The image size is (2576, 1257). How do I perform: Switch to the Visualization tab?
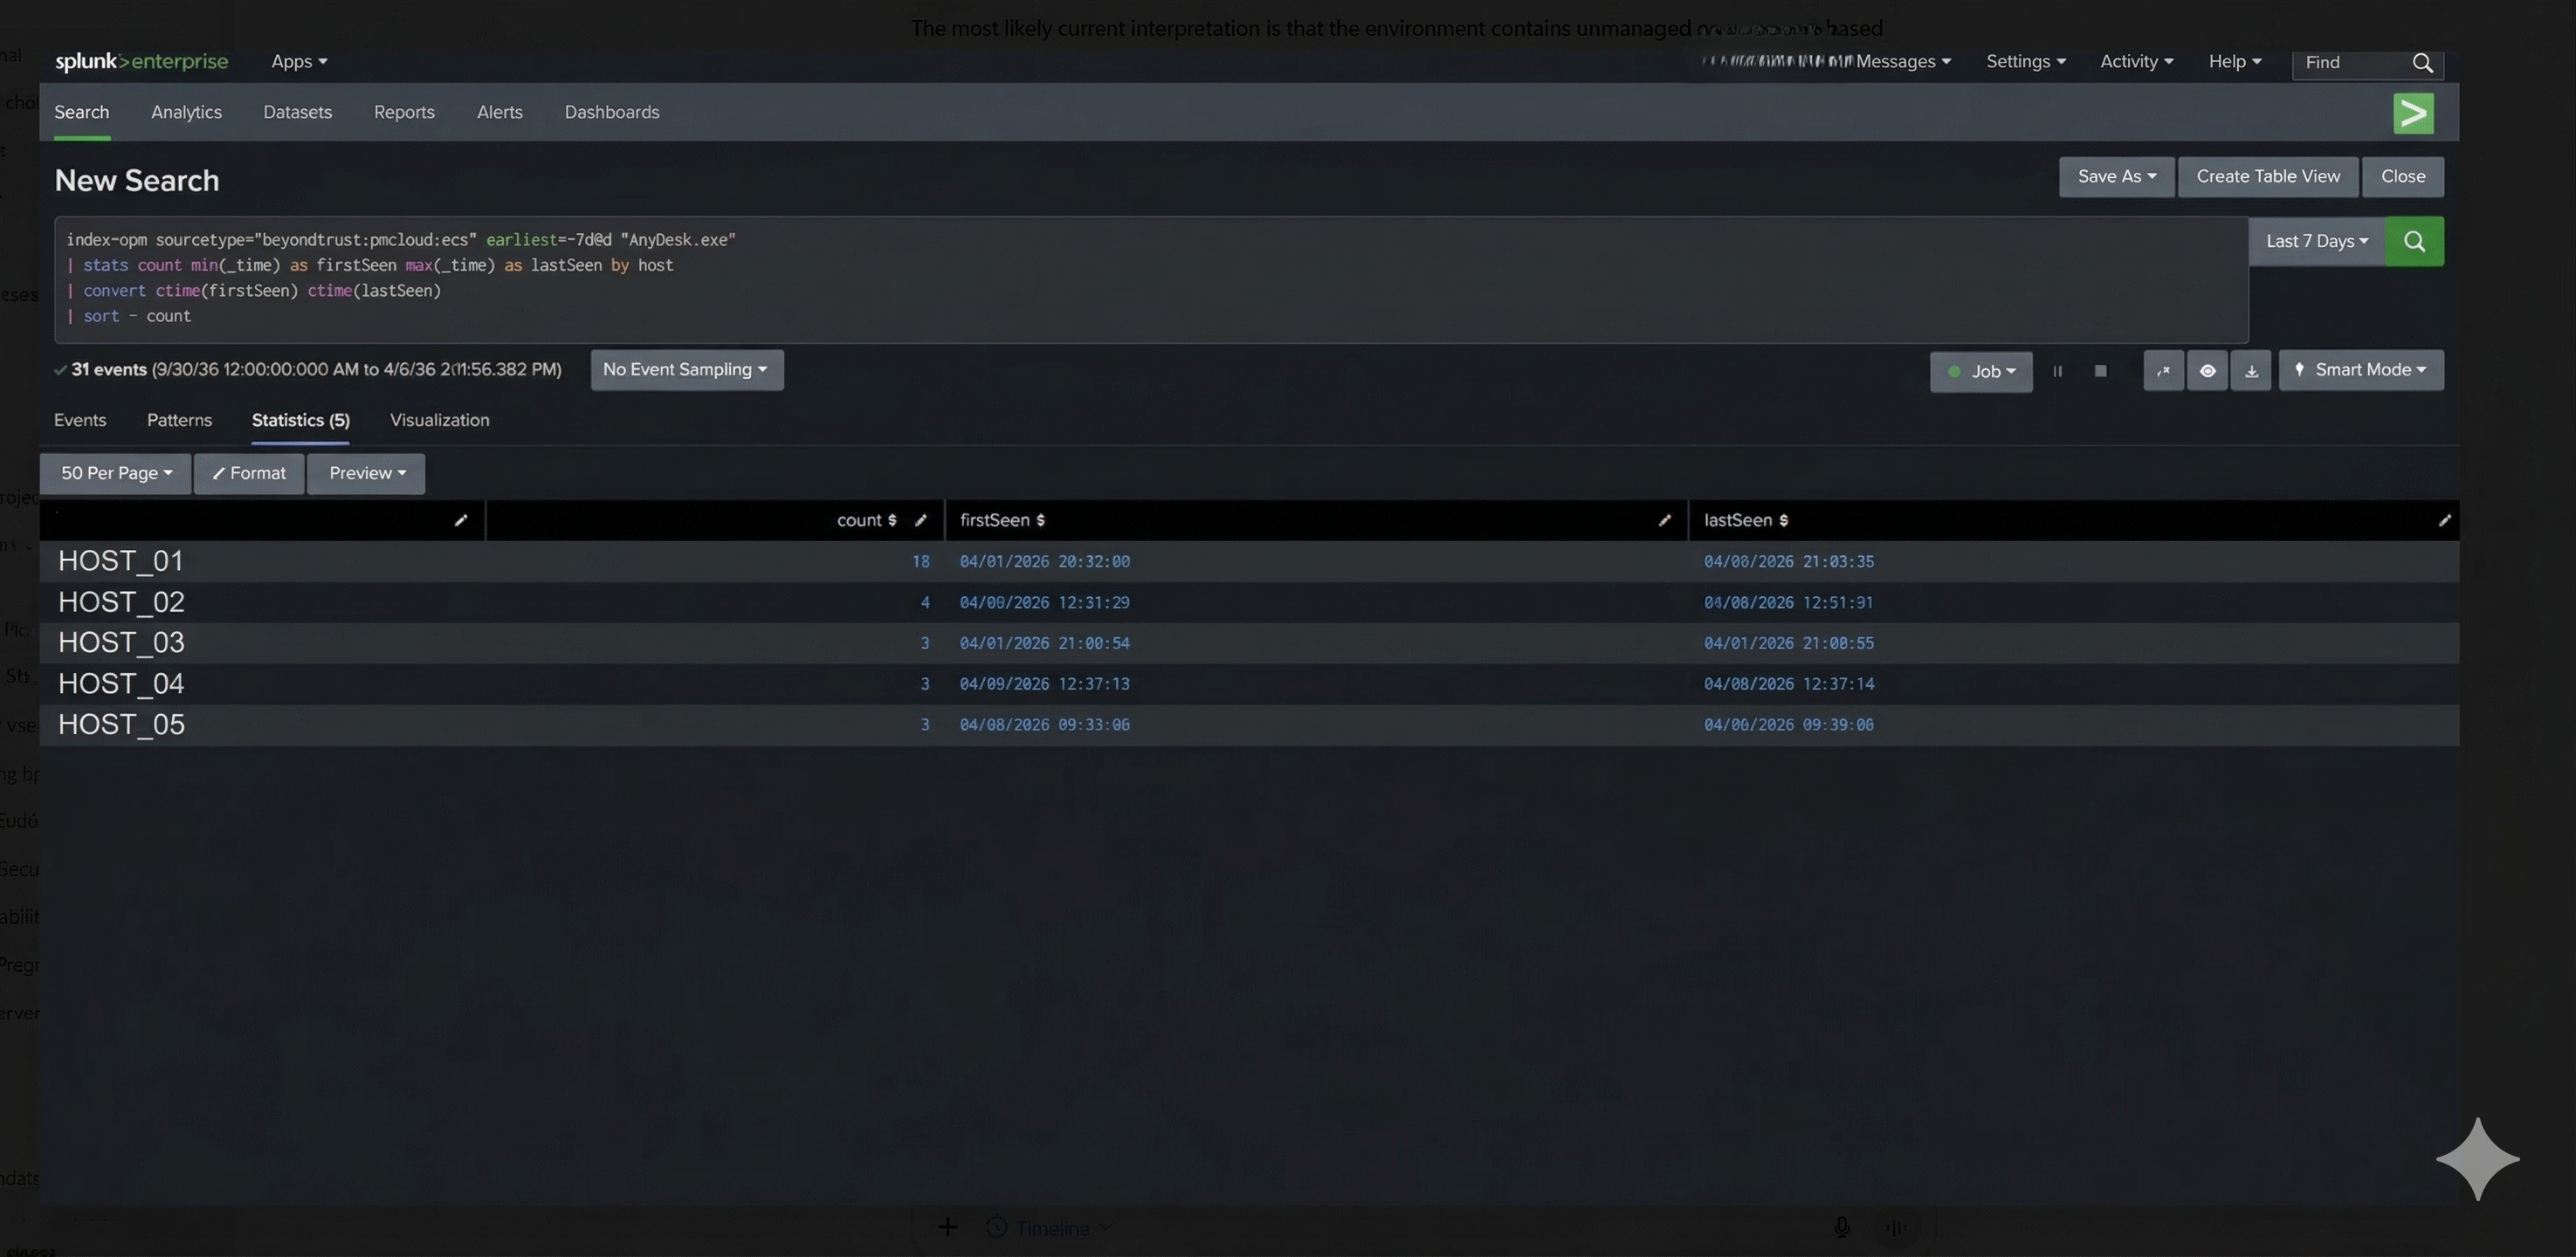pos(439,420)
